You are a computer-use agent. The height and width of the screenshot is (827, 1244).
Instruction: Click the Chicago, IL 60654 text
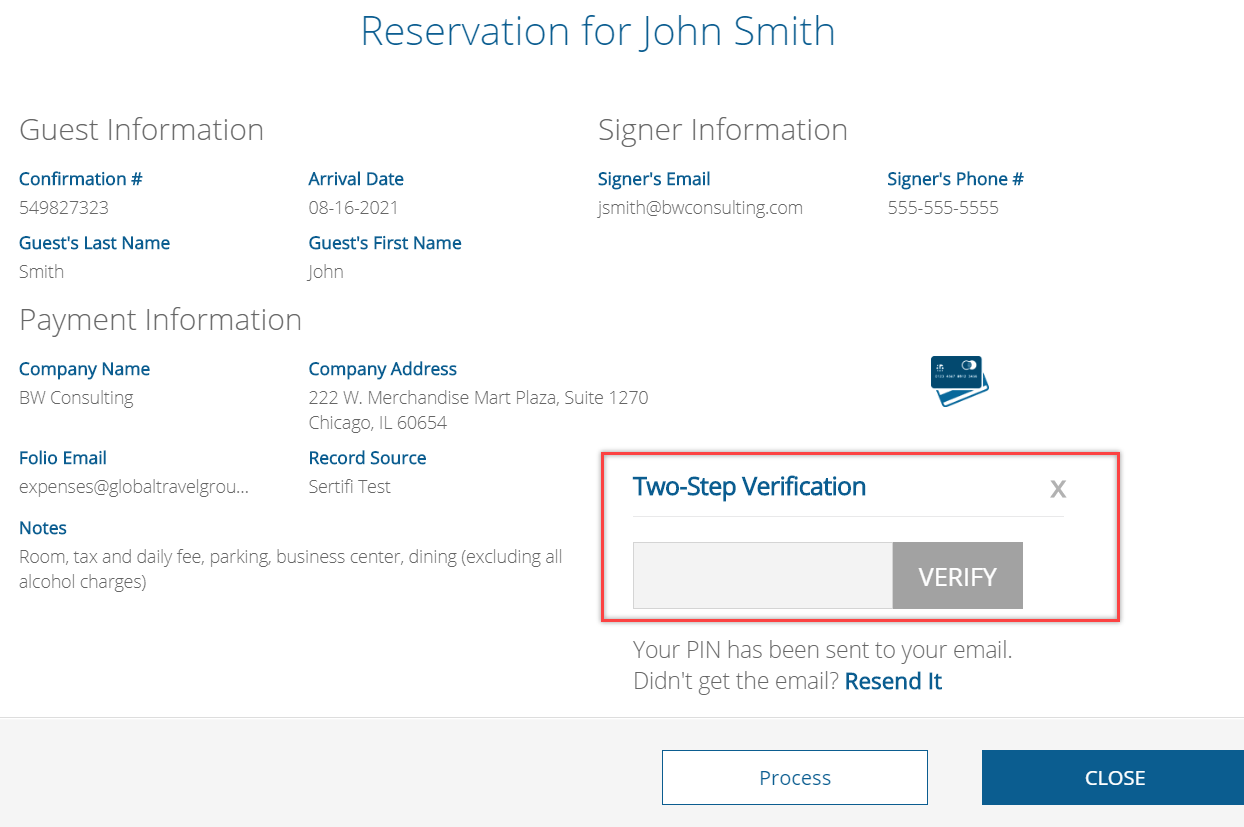[x=378, y=423]
